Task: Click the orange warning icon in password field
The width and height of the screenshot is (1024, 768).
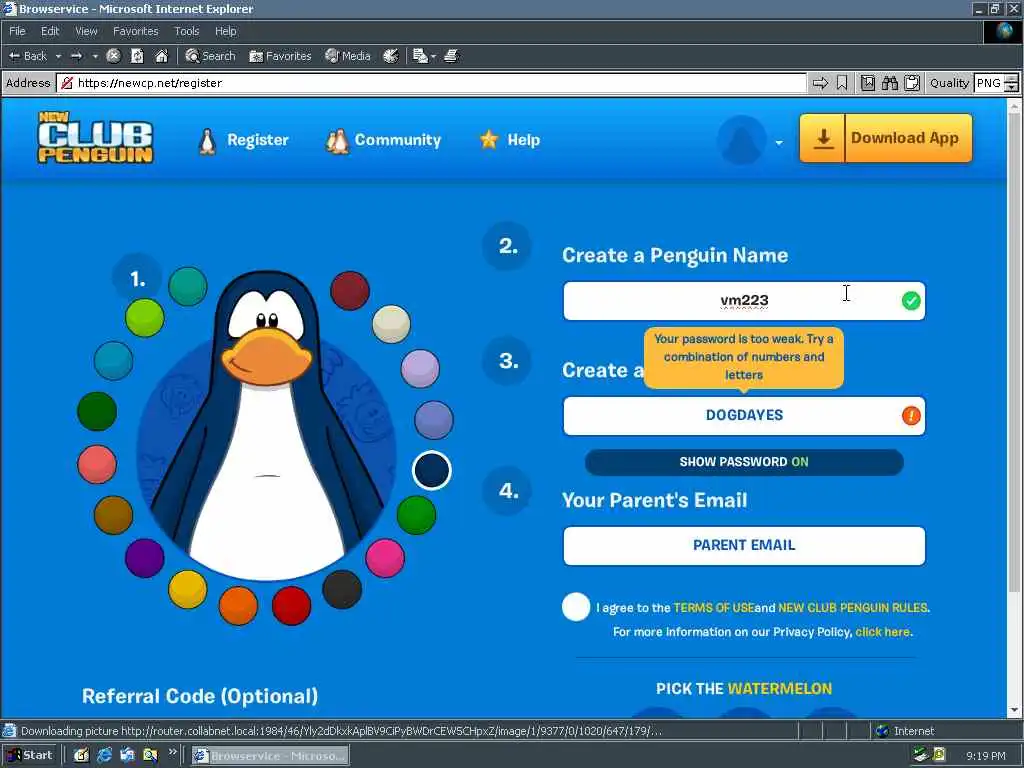Action: (911, 415)
